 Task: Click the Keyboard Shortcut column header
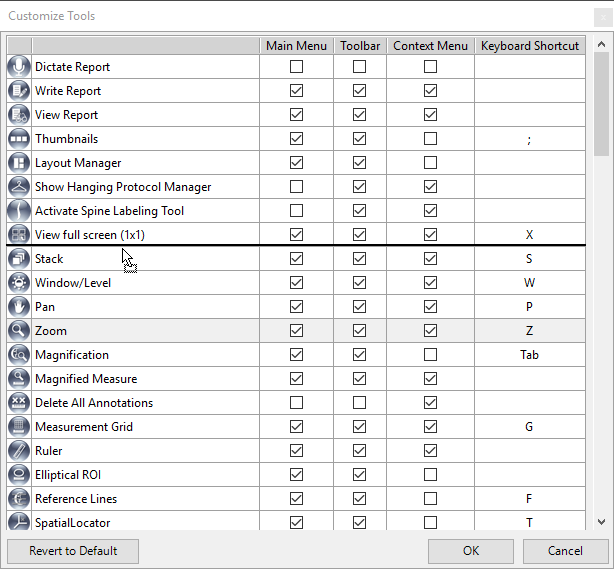[530, 46]
